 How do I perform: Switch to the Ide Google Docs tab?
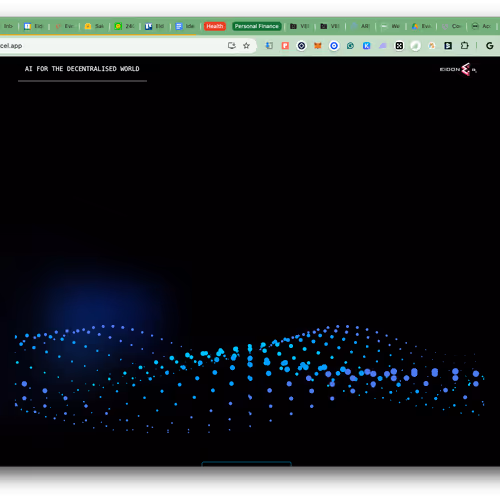(x=185, y=26)
